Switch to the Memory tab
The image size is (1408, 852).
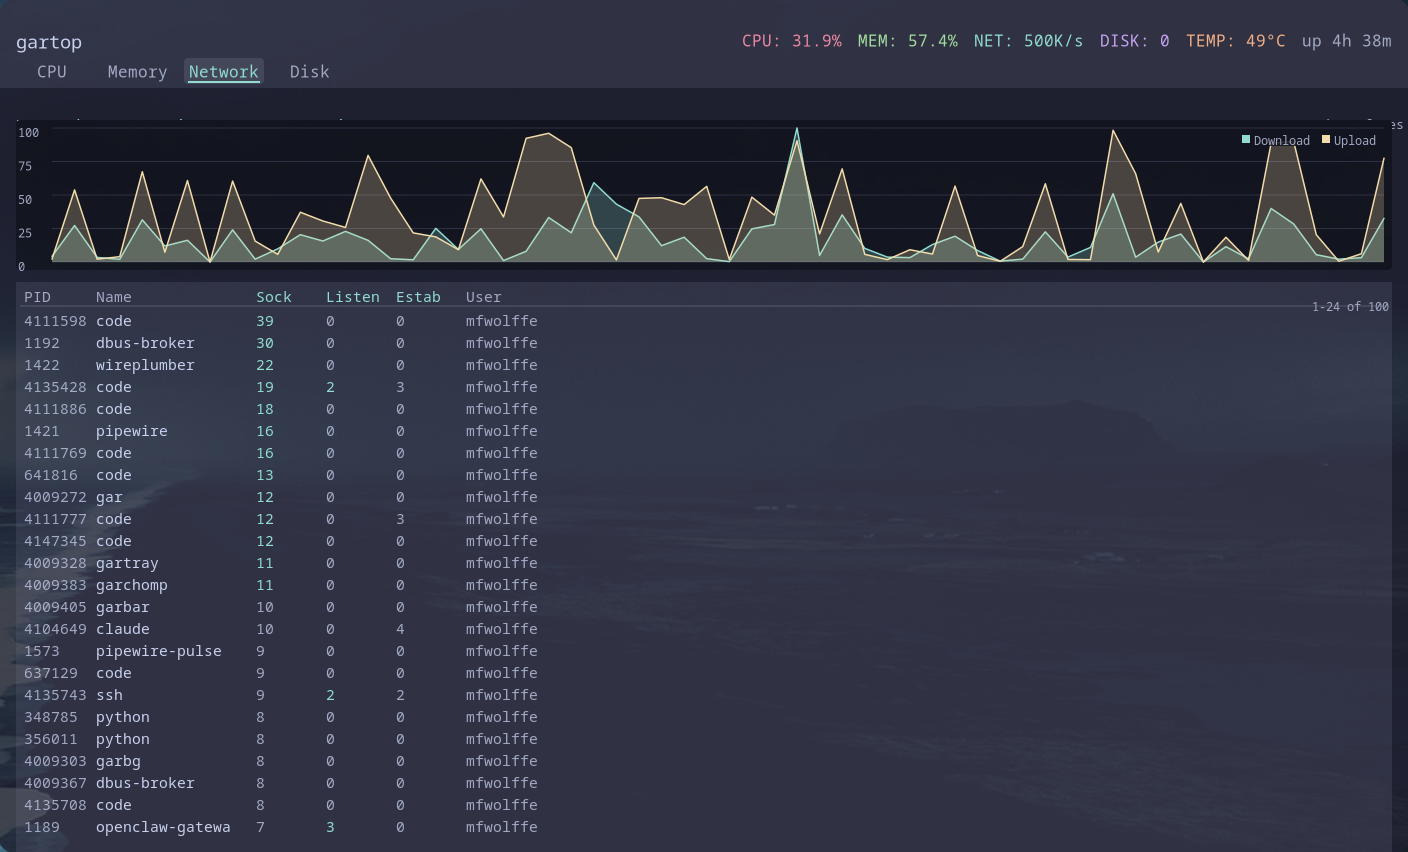137,71
